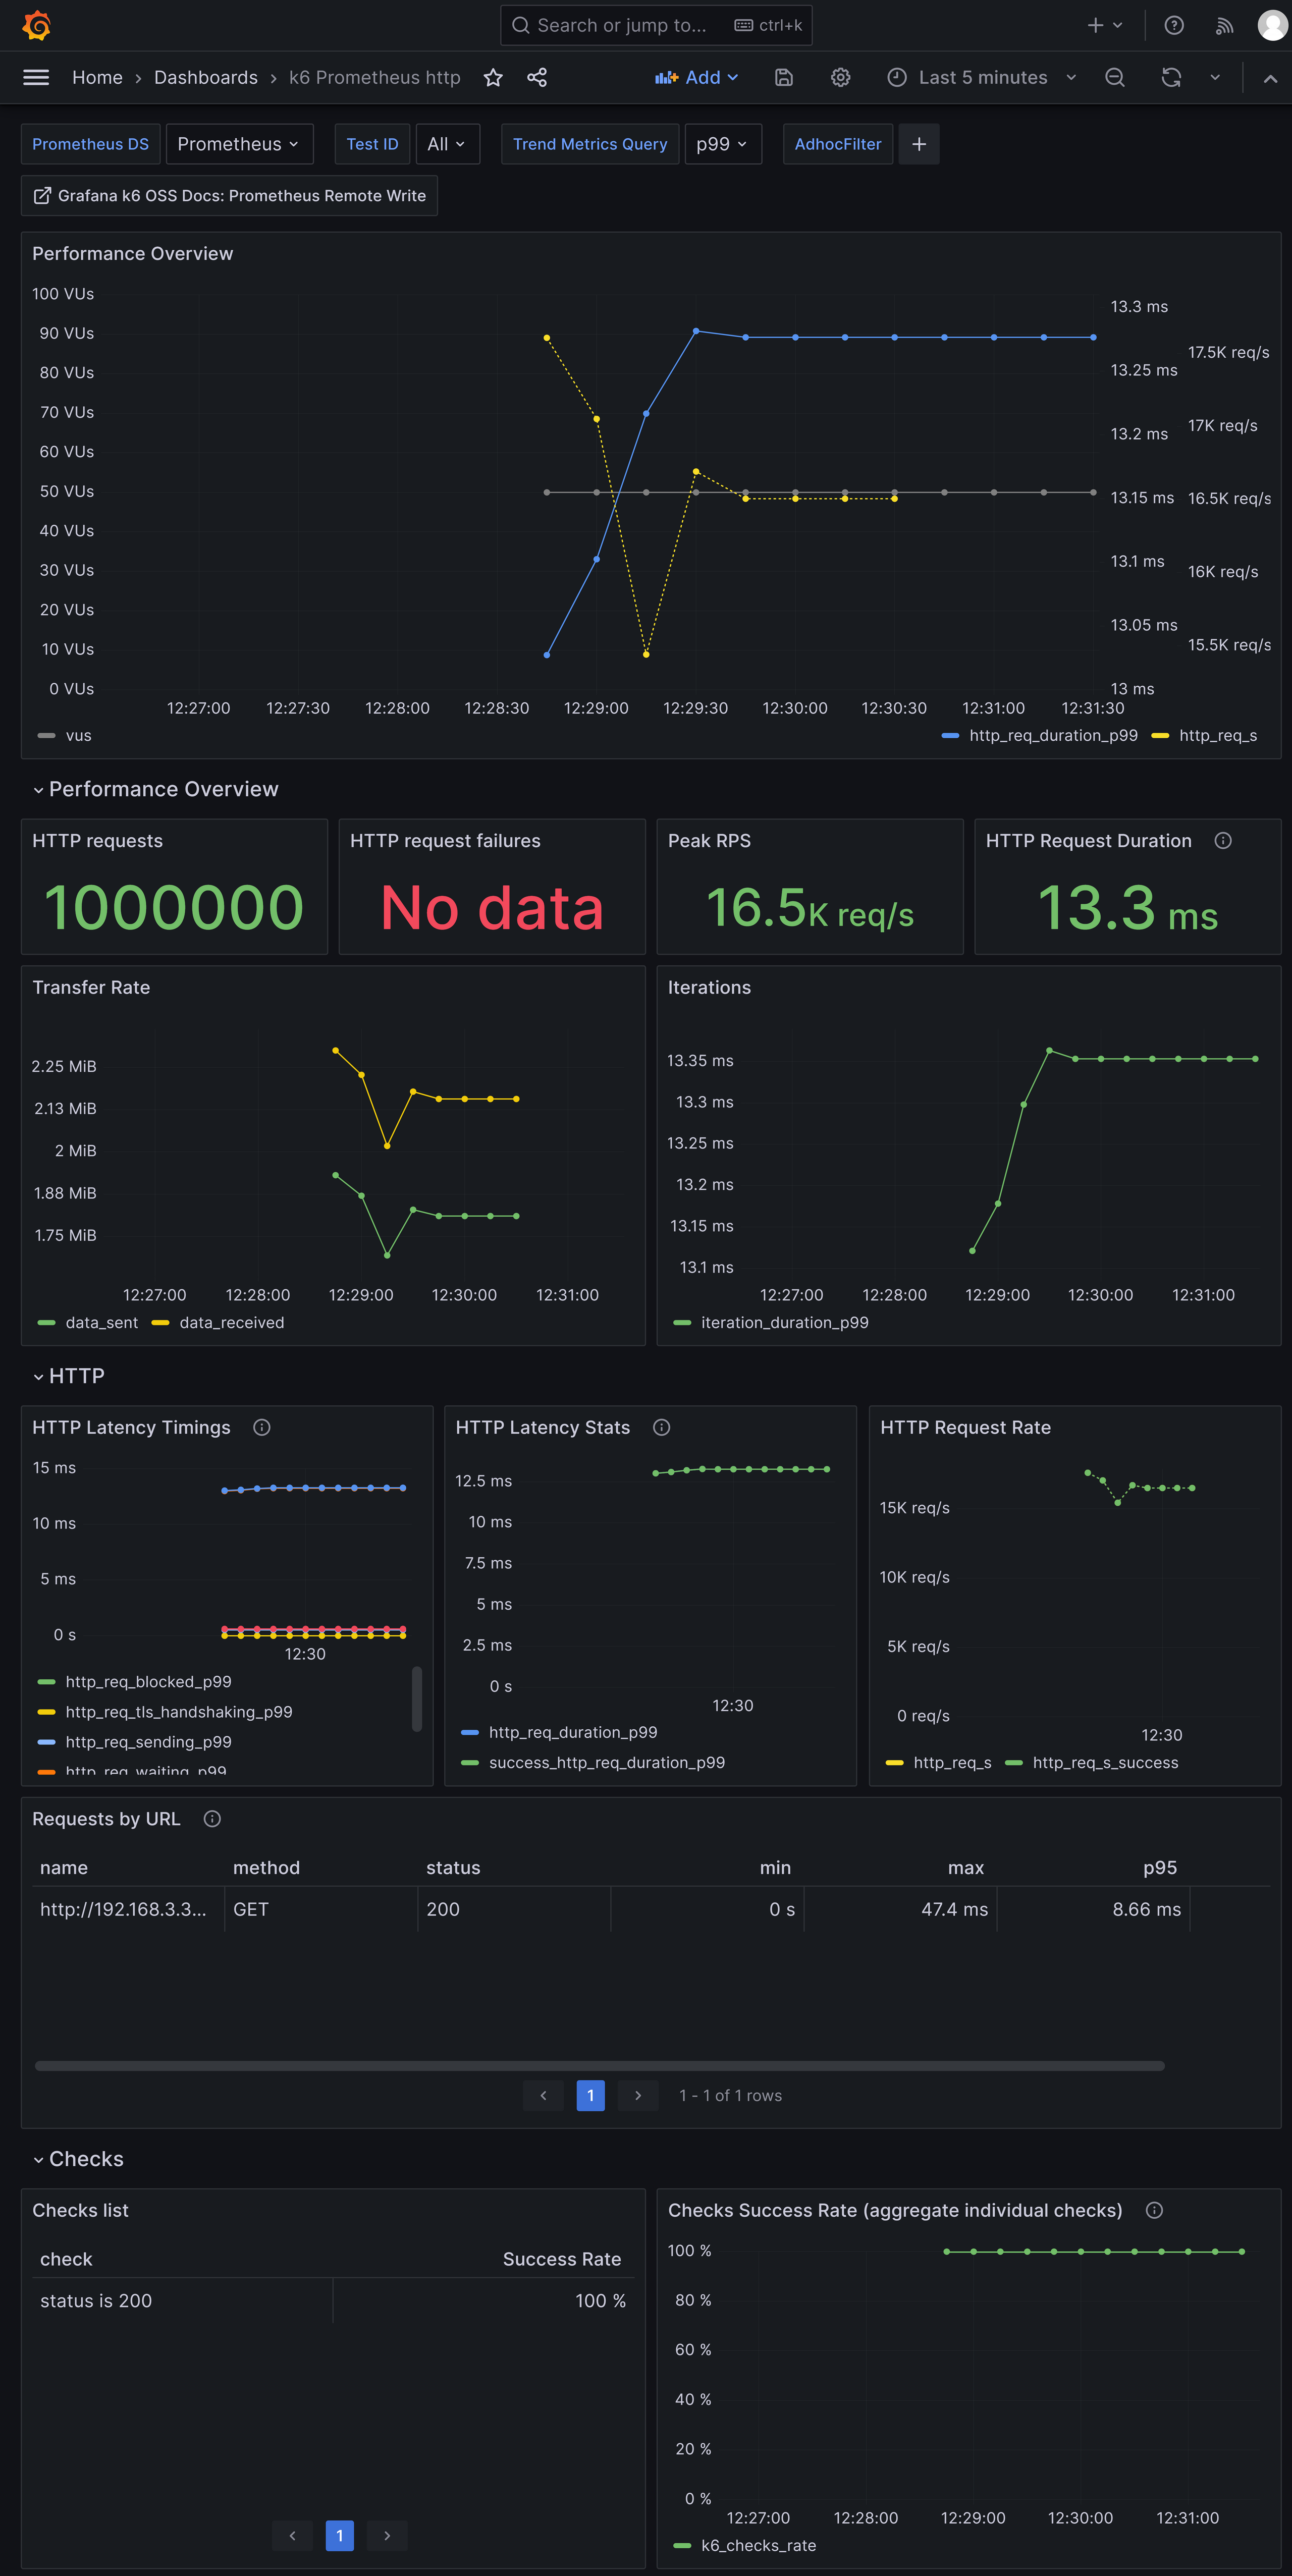Collapse the top toolbar with chevron-up
The image size is (1292, 2576).
(1270, 78)
